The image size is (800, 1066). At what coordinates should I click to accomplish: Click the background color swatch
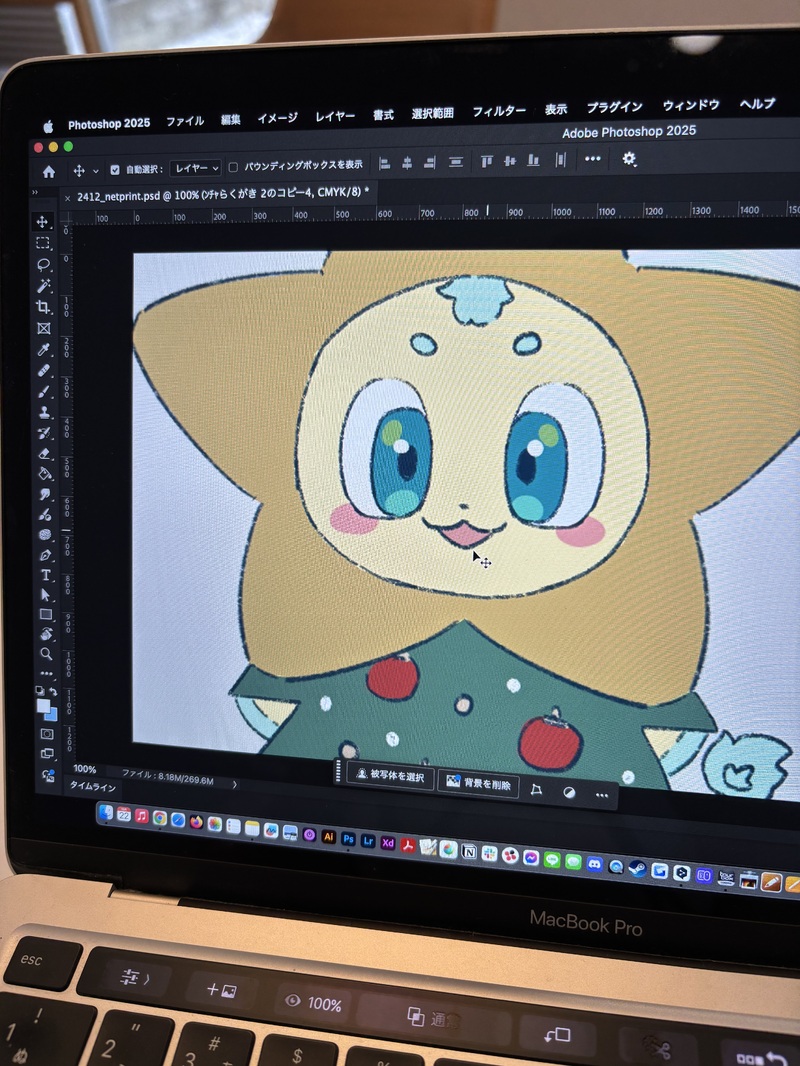pyautogui.click(x=52, y=715)
